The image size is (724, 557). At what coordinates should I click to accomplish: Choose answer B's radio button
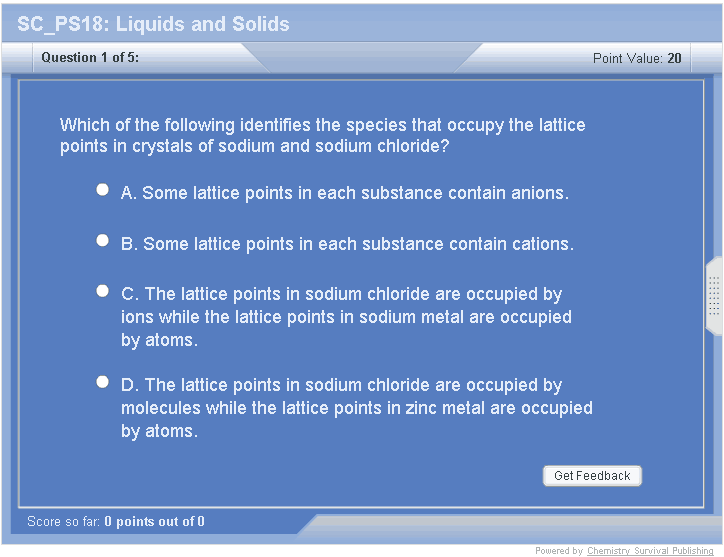pos(102,240)
